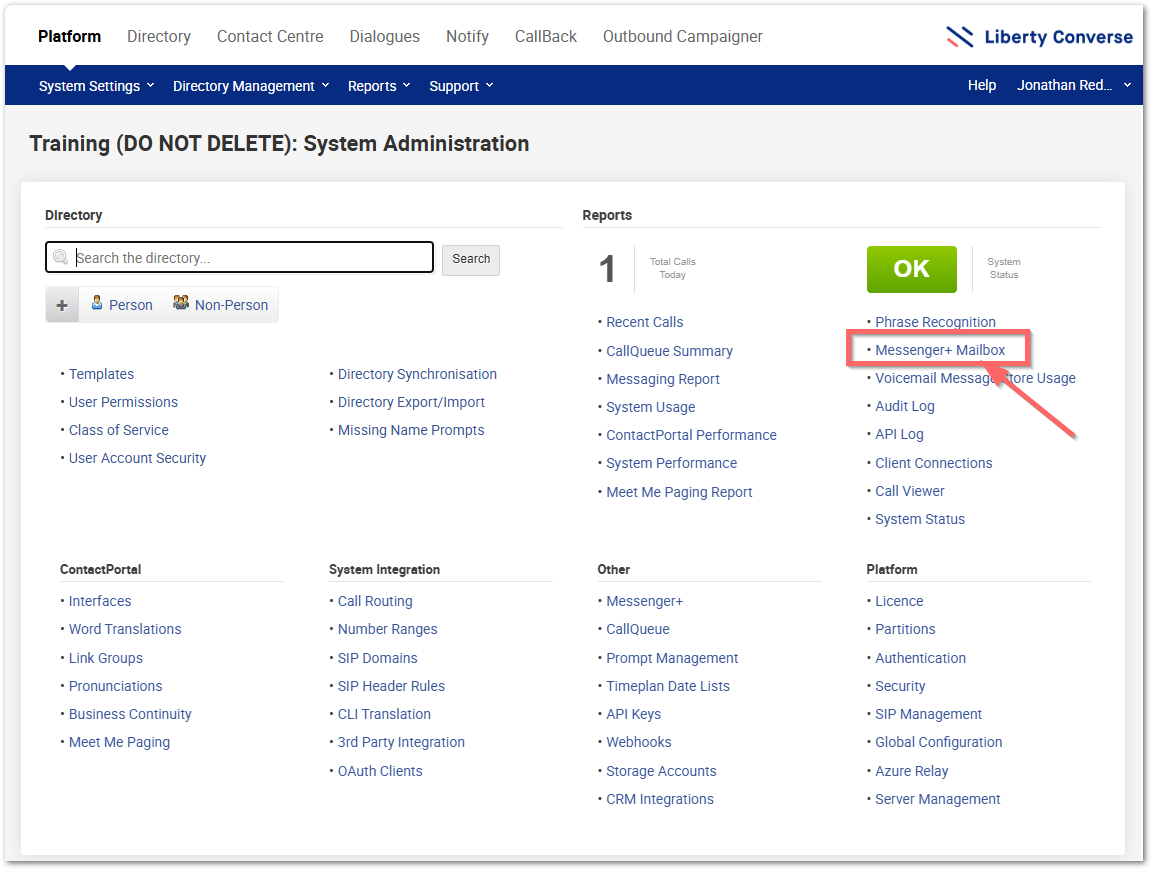Open SIP Header Rules
Screen dimensions: 1152x870
[391, 686]
